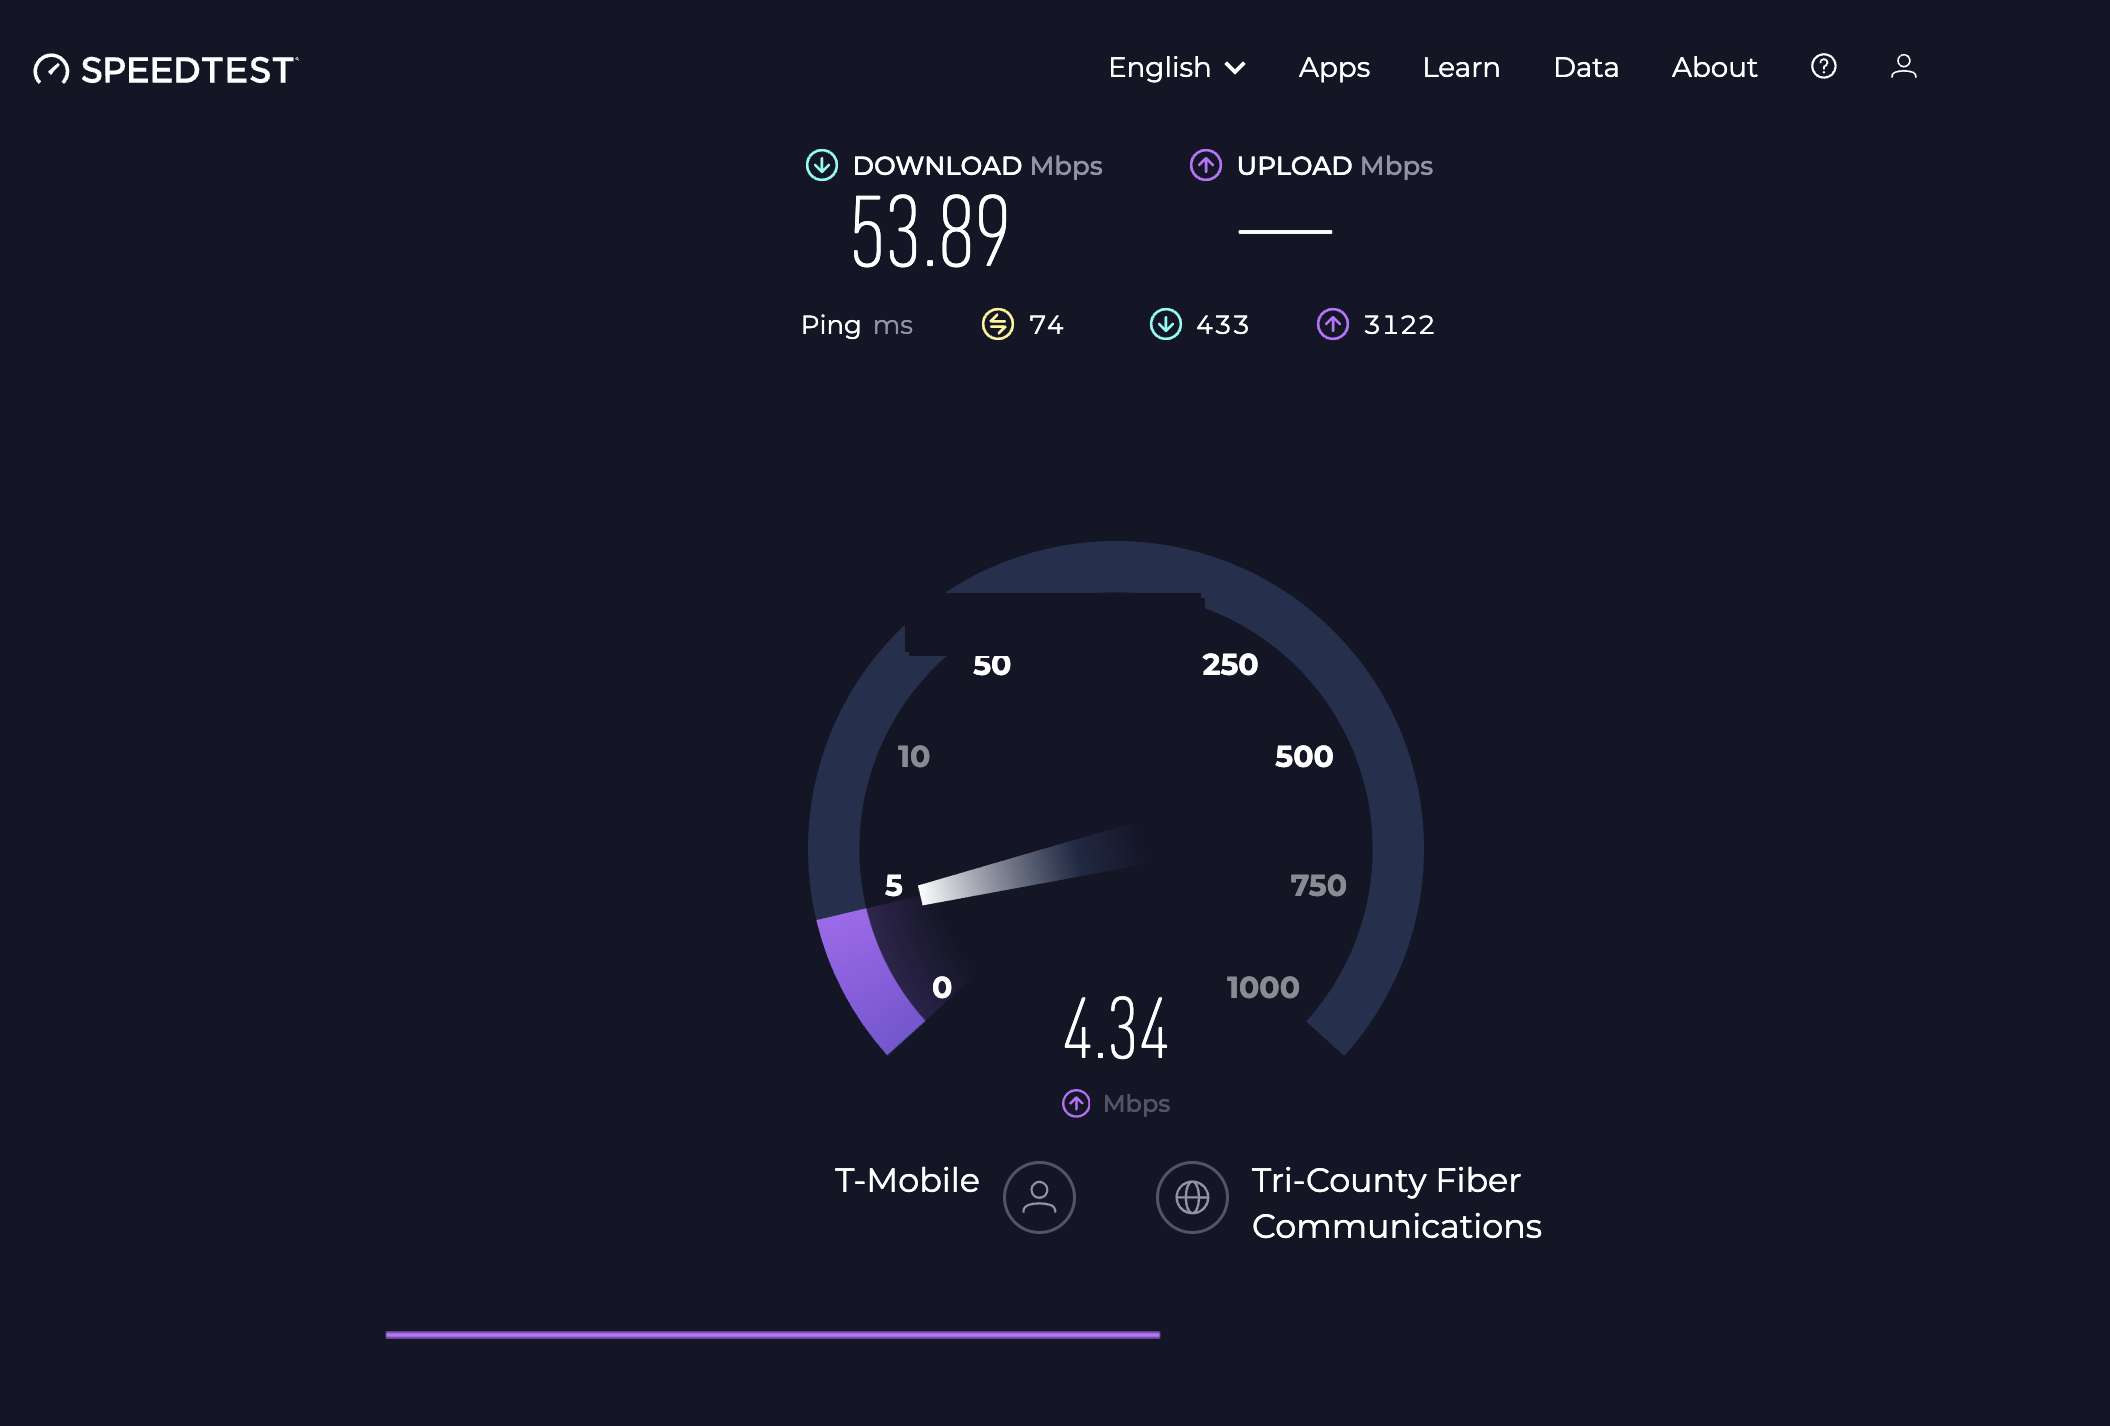This screenshot has height=1426, width=2110.
Task: Click the download latency icon near 433
Action: click(1165, 324)
